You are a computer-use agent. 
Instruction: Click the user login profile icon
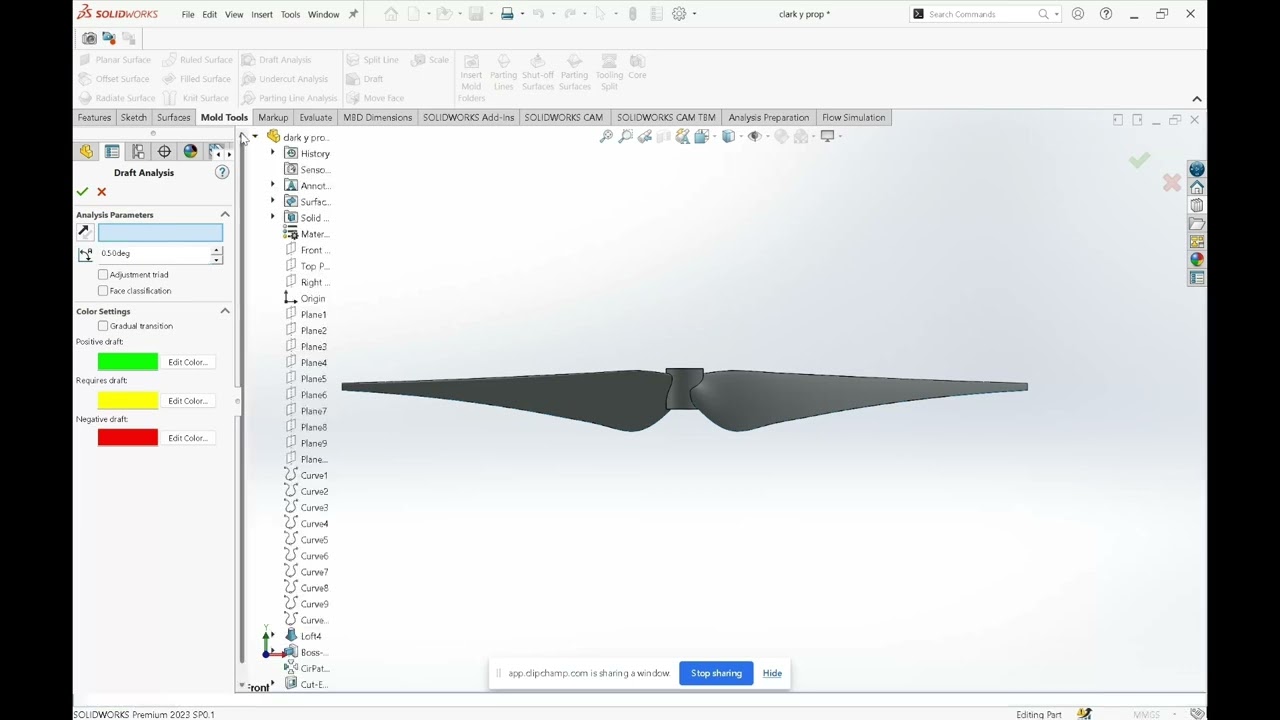click(x=1078, y=14)
